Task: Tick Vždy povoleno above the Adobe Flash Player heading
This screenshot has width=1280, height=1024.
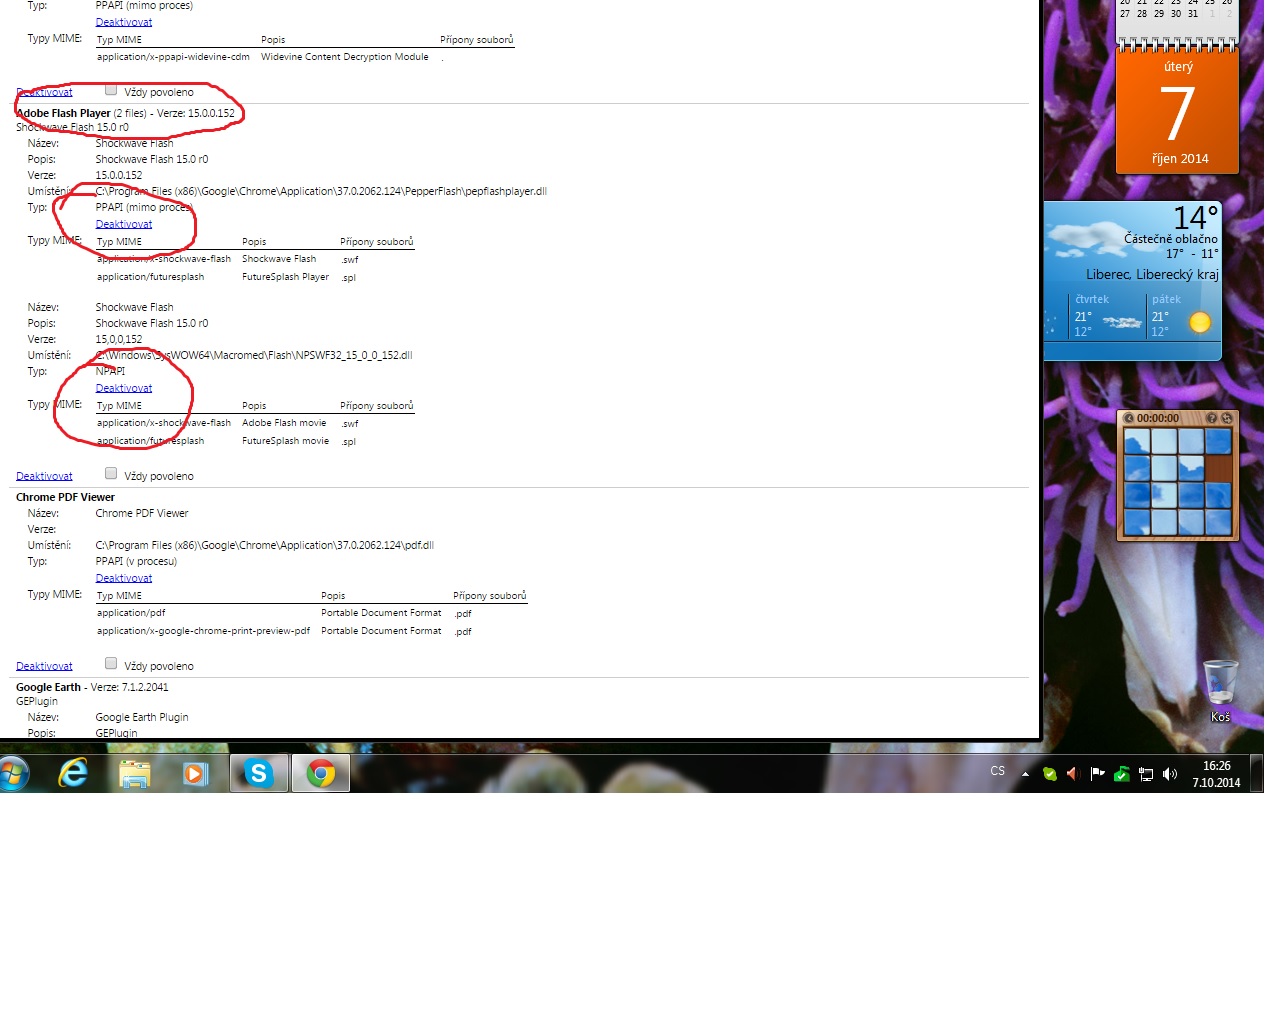Action: tap(111, 90)
